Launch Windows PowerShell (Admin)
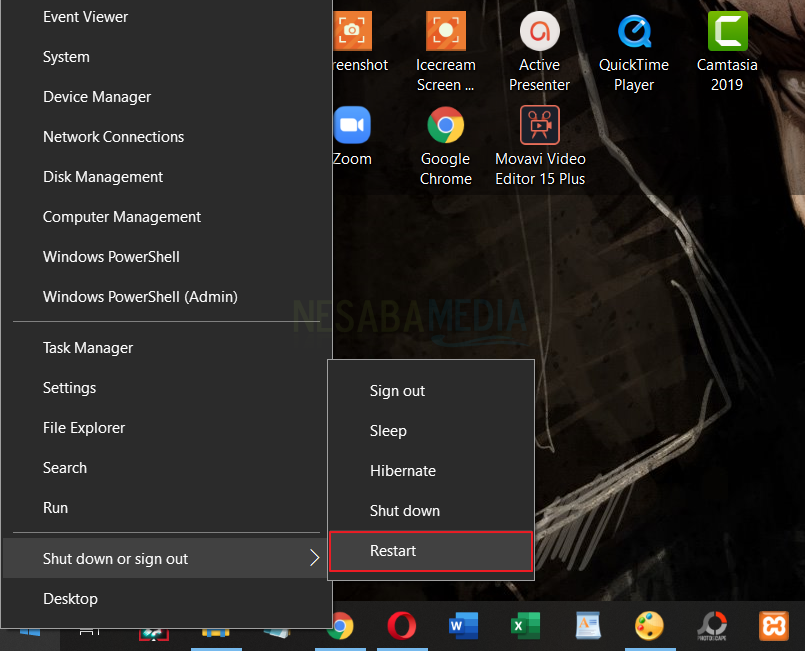The height and width of the screenshot is (651, 805). (x=140, y=297)
